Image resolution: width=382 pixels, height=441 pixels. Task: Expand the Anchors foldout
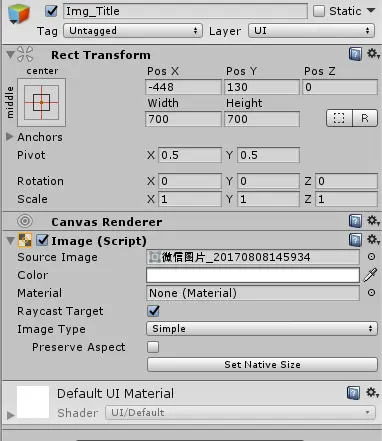[x=9, y=137]
